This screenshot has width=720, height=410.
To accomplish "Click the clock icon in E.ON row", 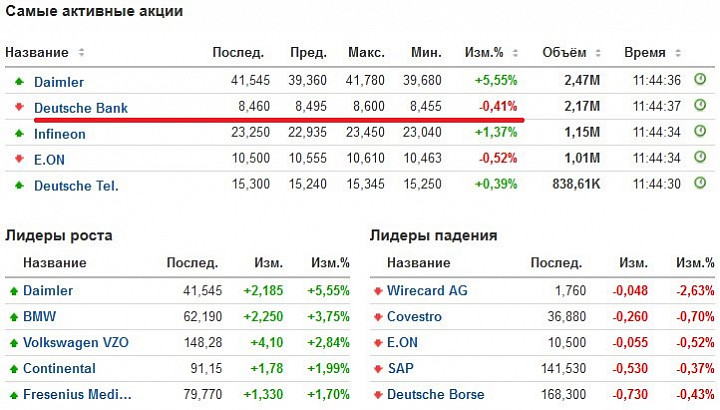I will (700, 157).
